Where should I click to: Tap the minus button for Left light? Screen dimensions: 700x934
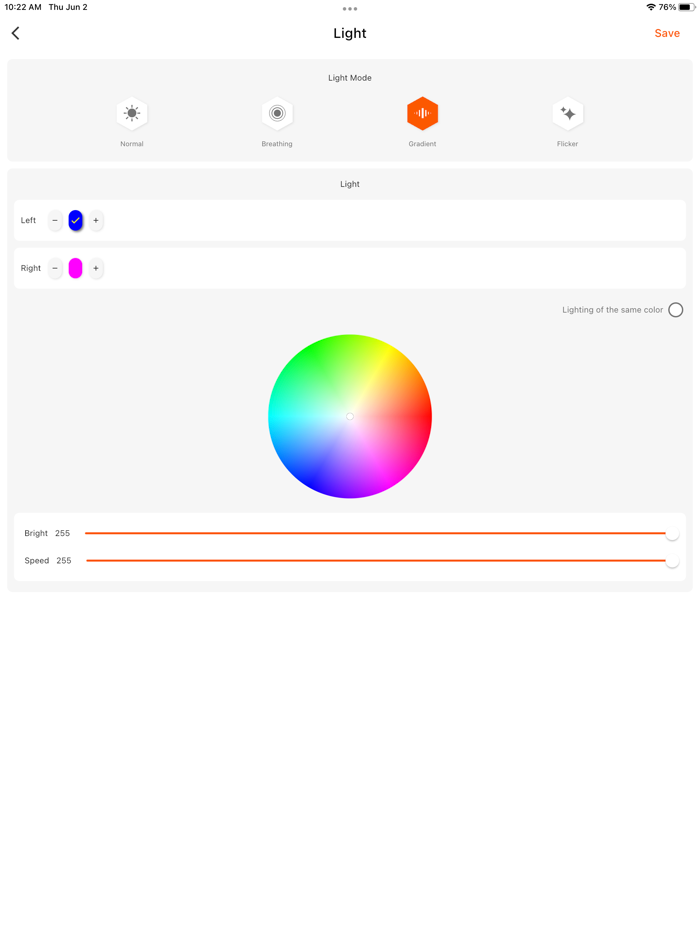(55, 220)
